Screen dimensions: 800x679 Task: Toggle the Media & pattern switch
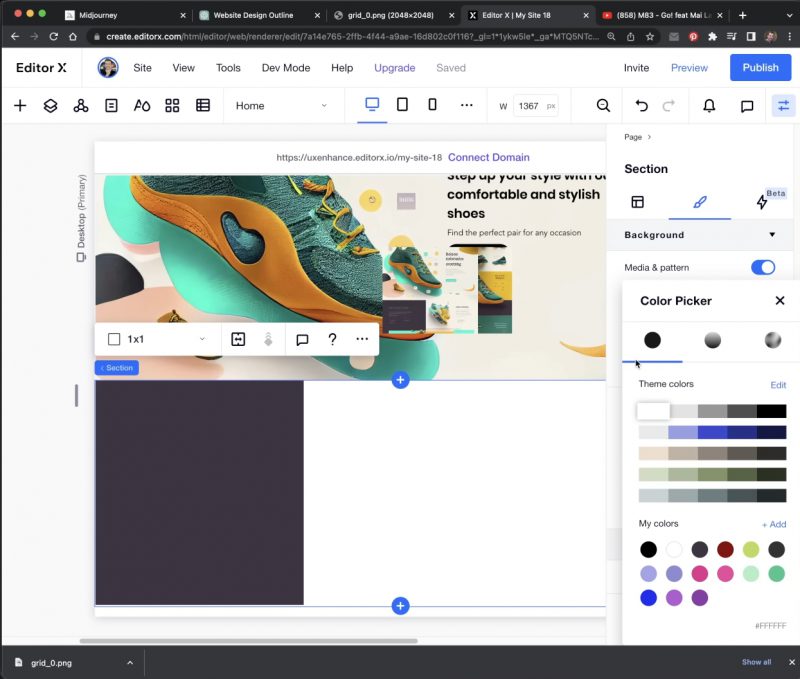point(762,267)
